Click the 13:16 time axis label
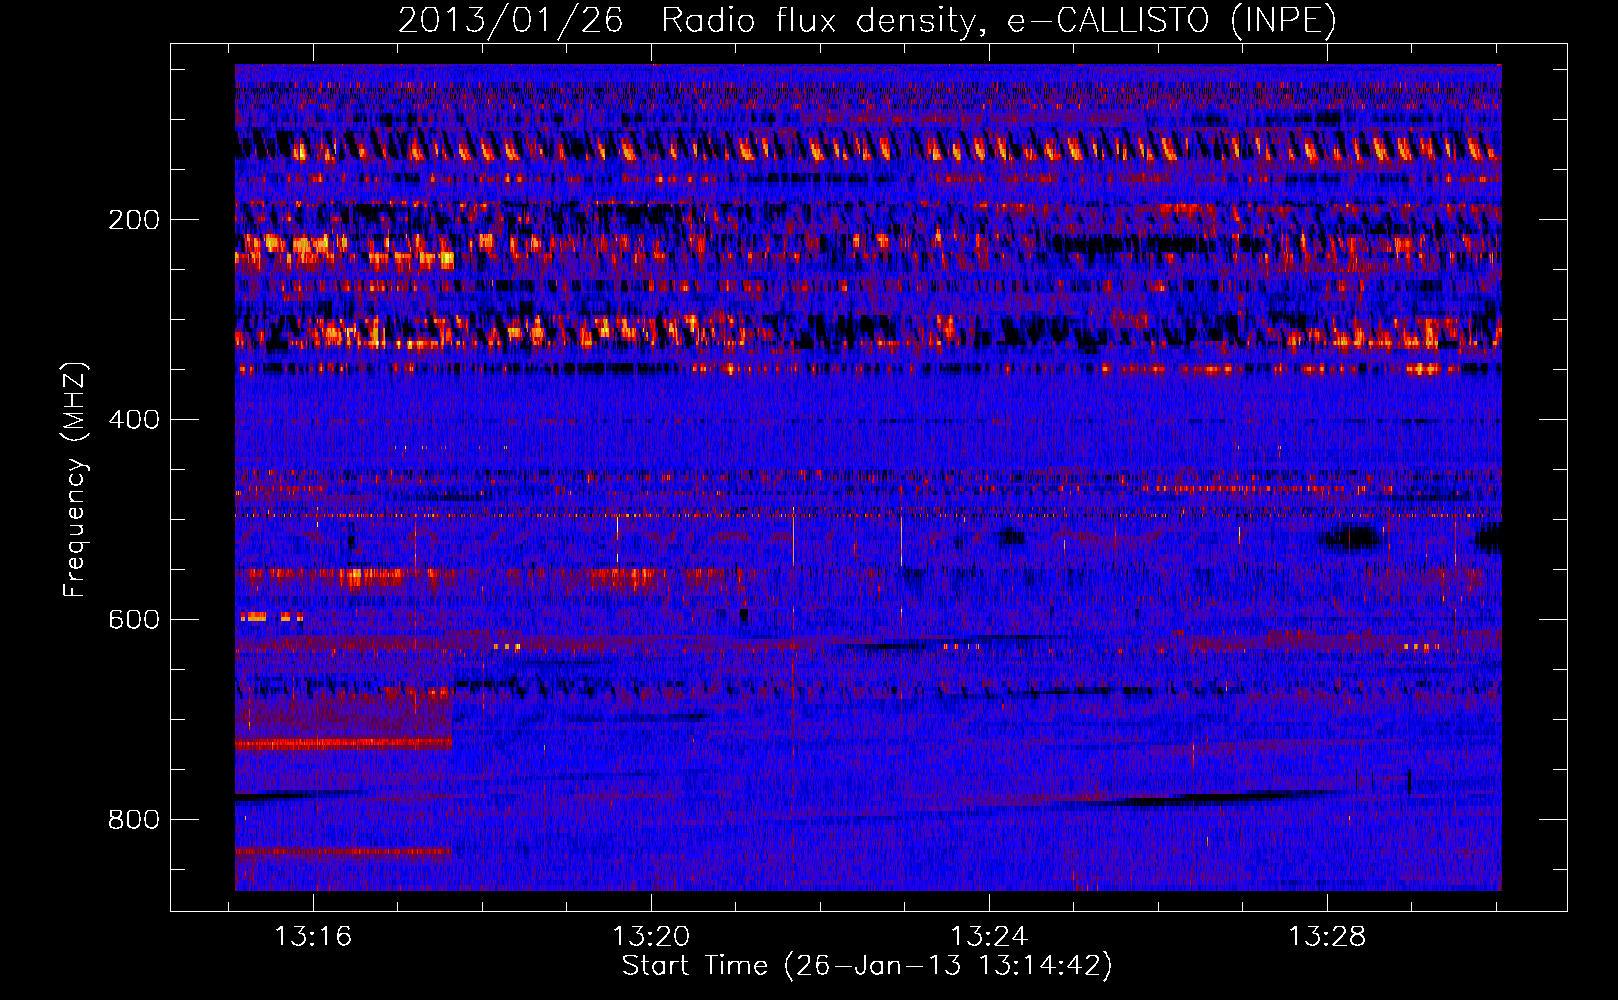The height and width of the screenshot is (1000, 1618). [313, 937]
